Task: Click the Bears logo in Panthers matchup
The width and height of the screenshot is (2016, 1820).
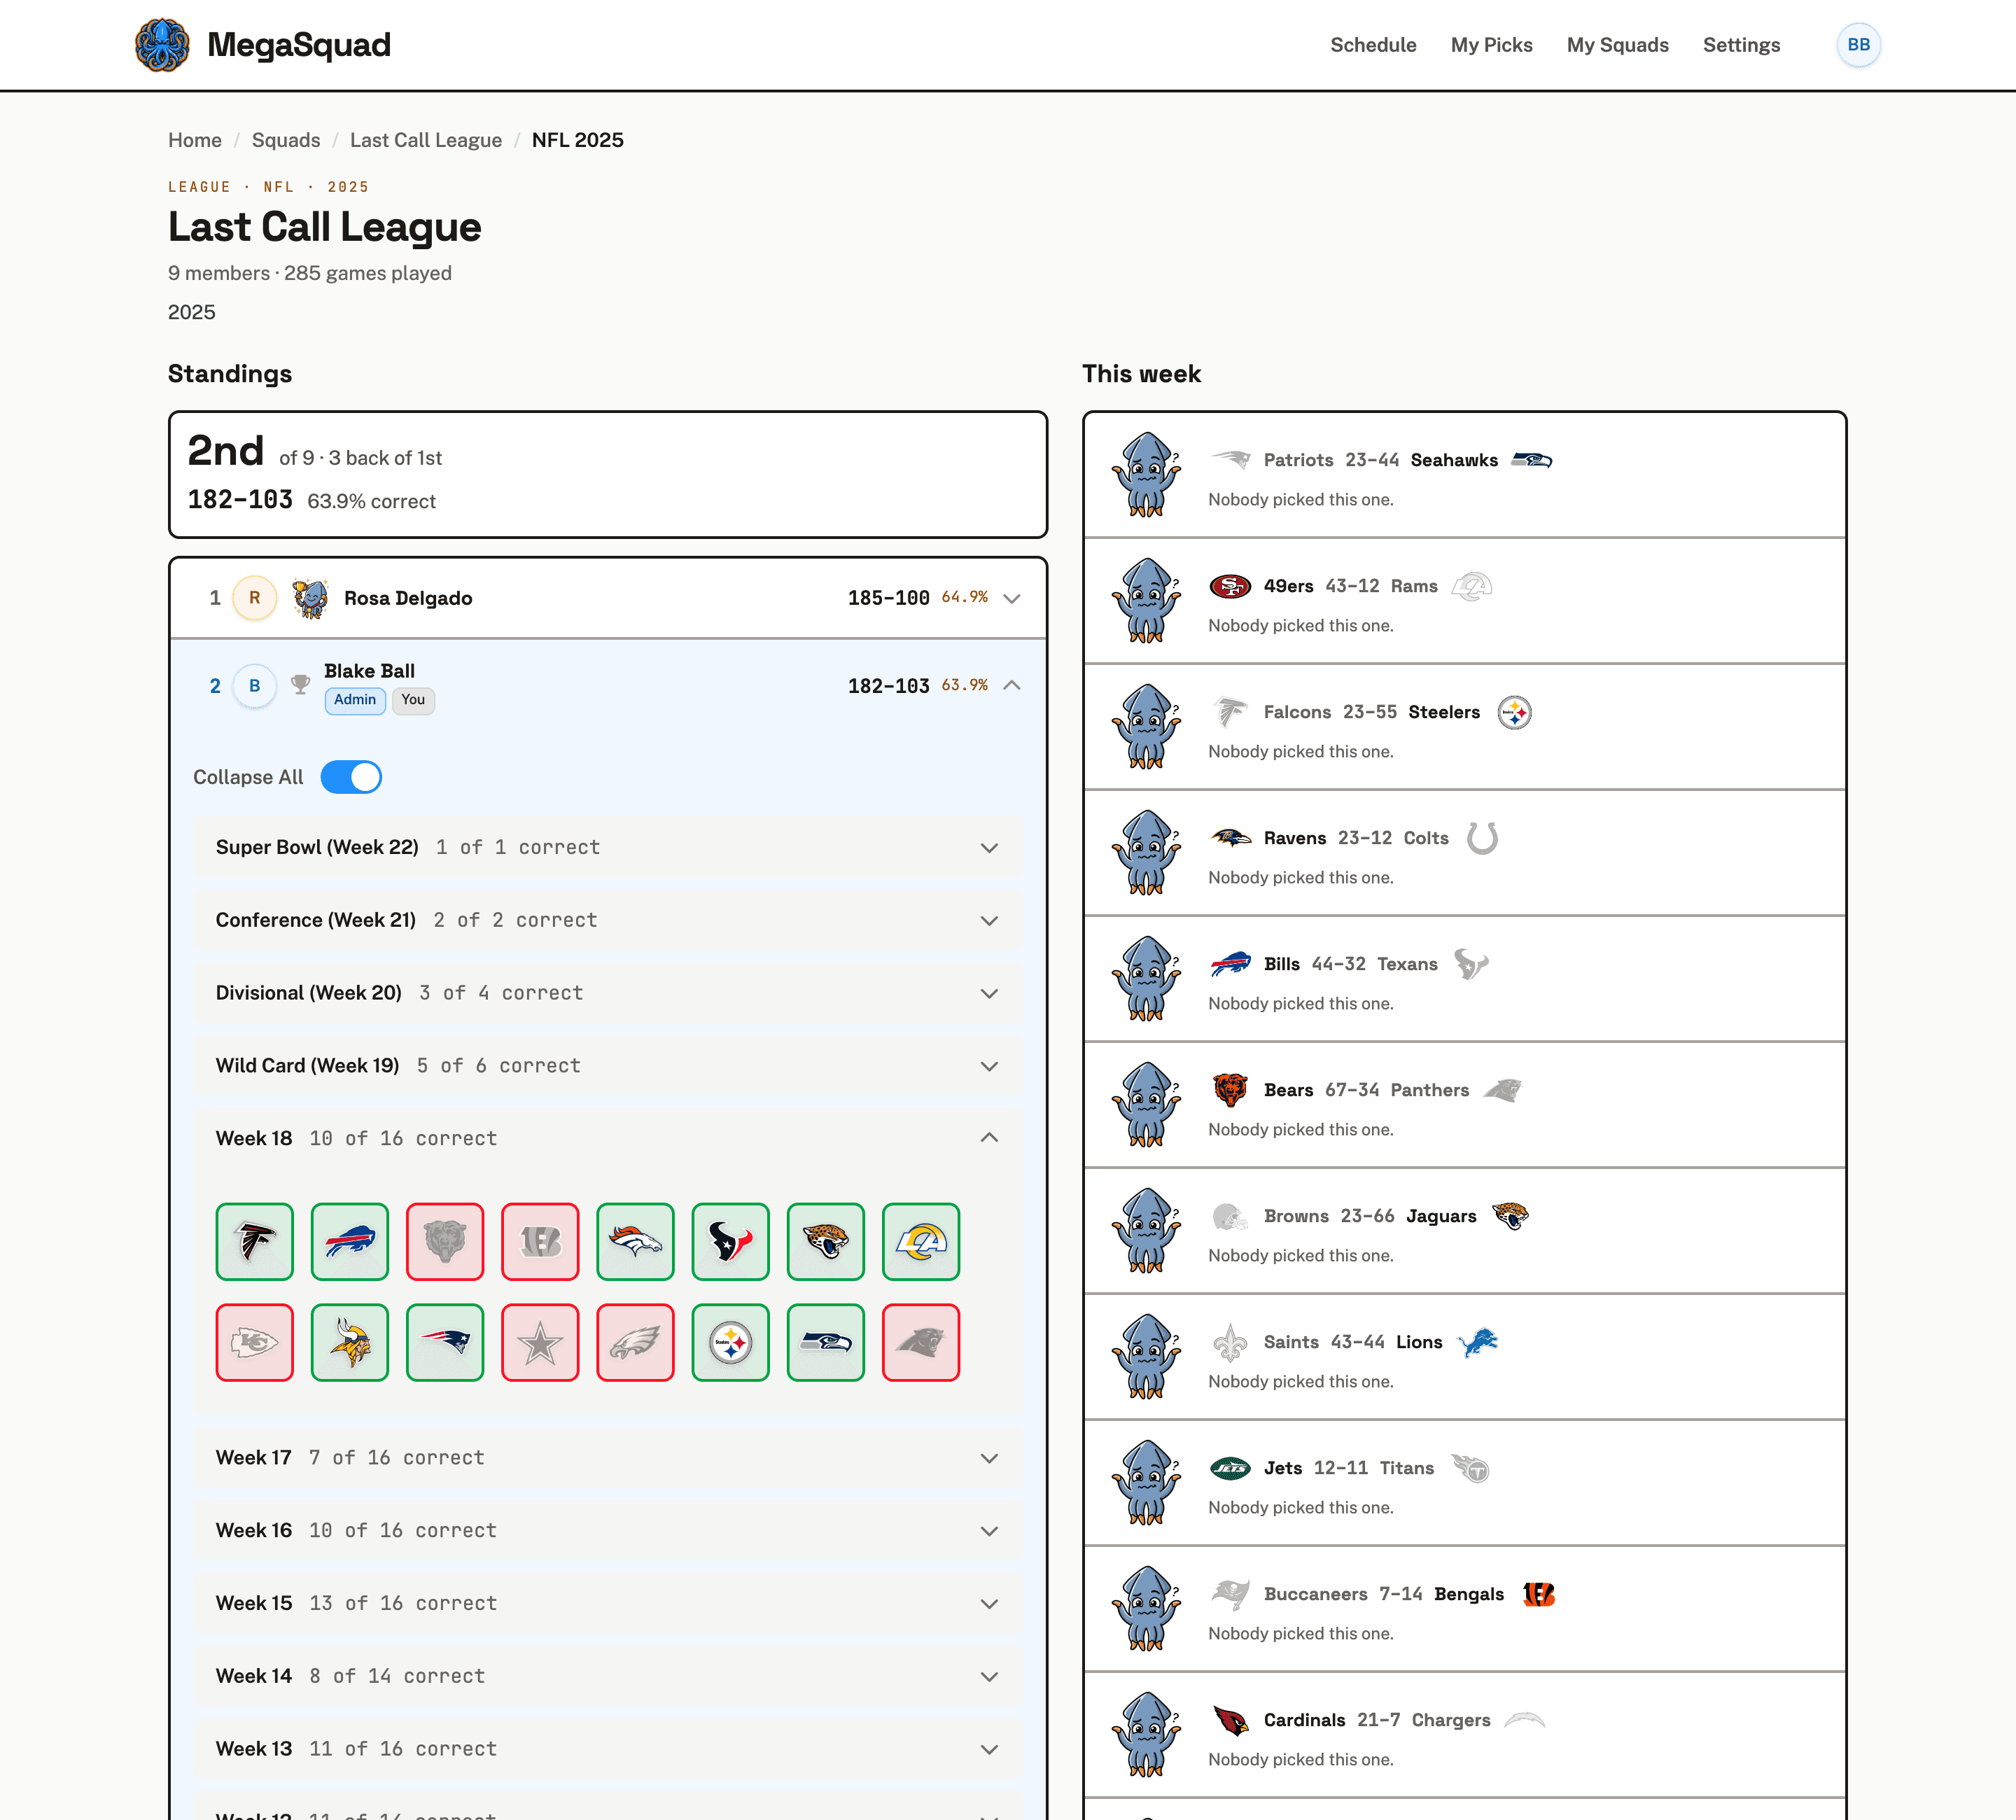Action: click(x=1230, y=1090)
